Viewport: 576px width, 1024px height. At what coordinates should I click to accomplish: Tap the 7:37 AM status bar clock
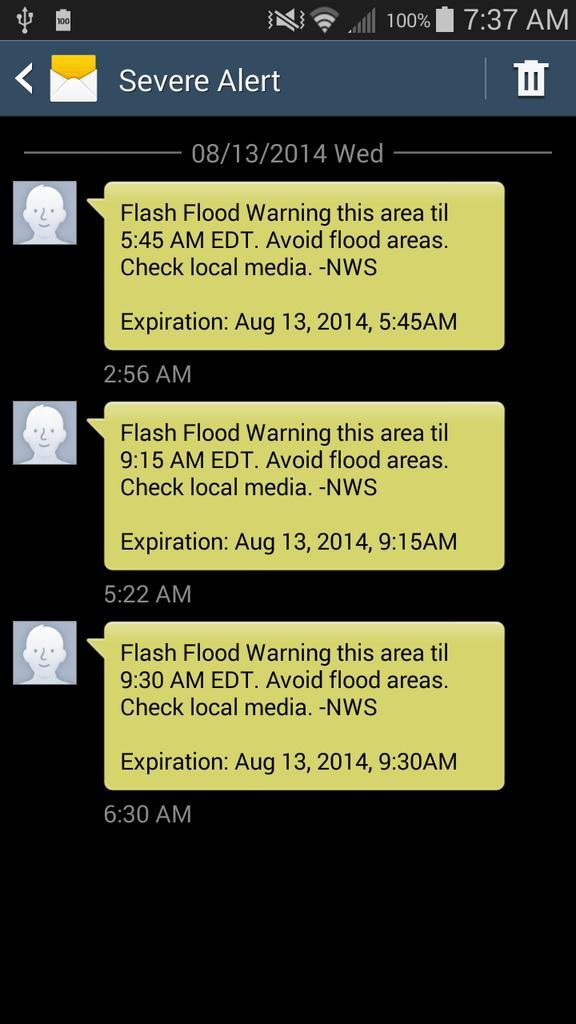(515, 20)
